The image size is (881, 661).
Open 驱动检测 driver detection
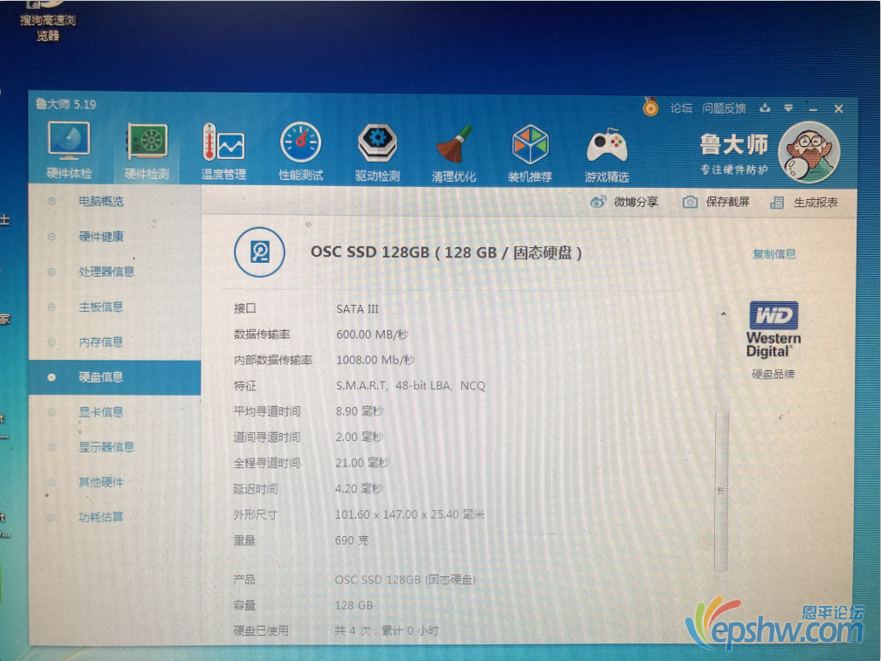[378, 153]
